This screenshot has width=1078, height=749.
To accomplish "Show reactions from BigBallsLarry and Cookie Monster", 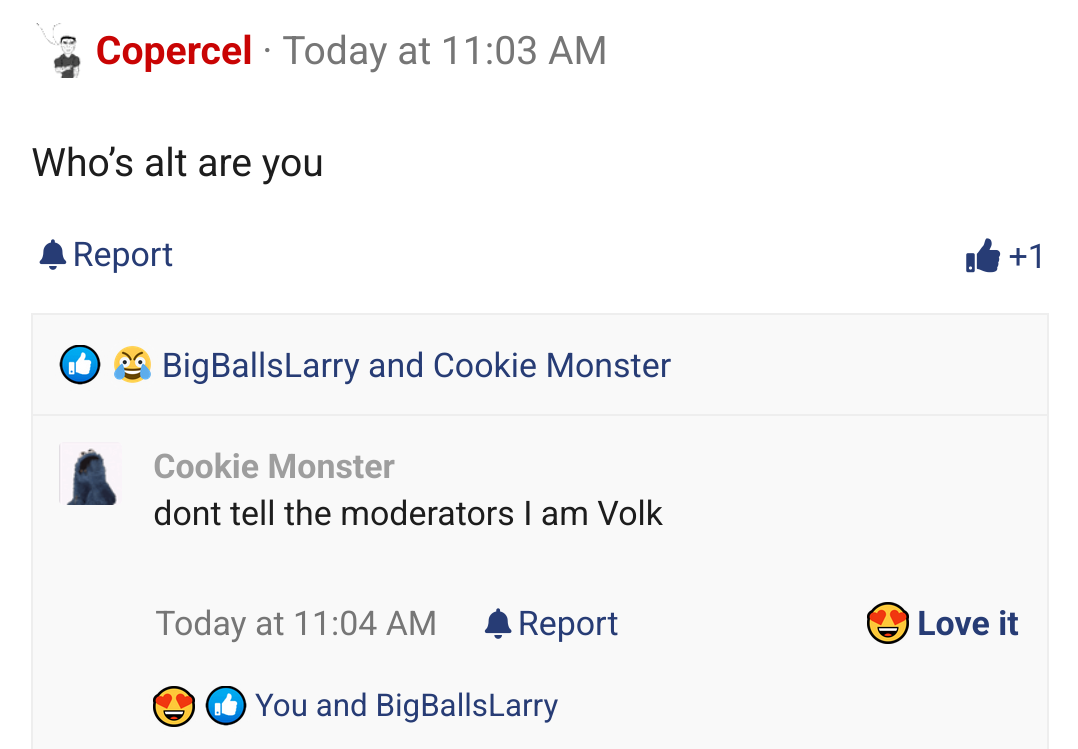I will [x=416, y=366].
